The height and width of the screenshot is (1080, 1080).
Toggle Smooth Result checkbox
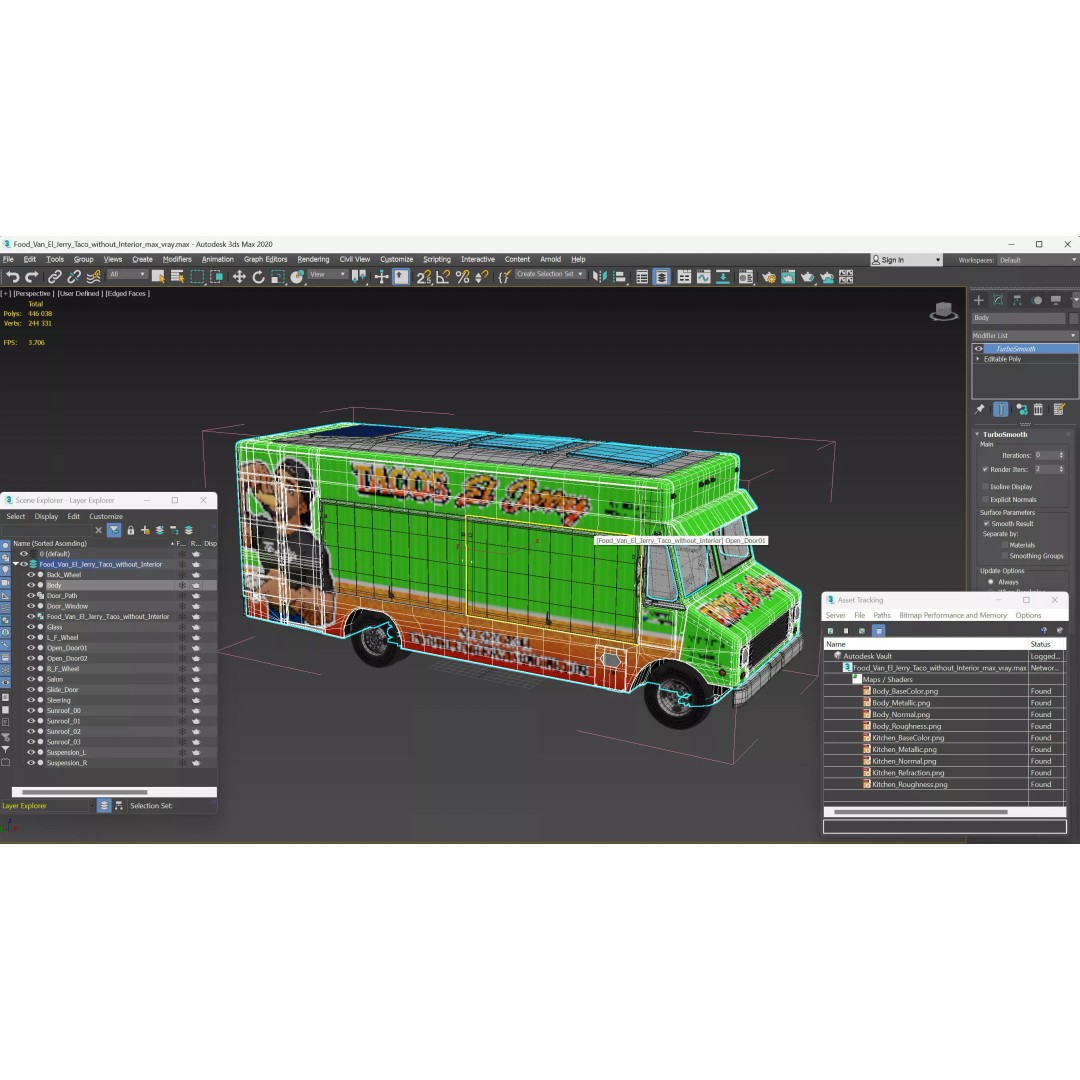pyautogui.click(x=986, y=523)
